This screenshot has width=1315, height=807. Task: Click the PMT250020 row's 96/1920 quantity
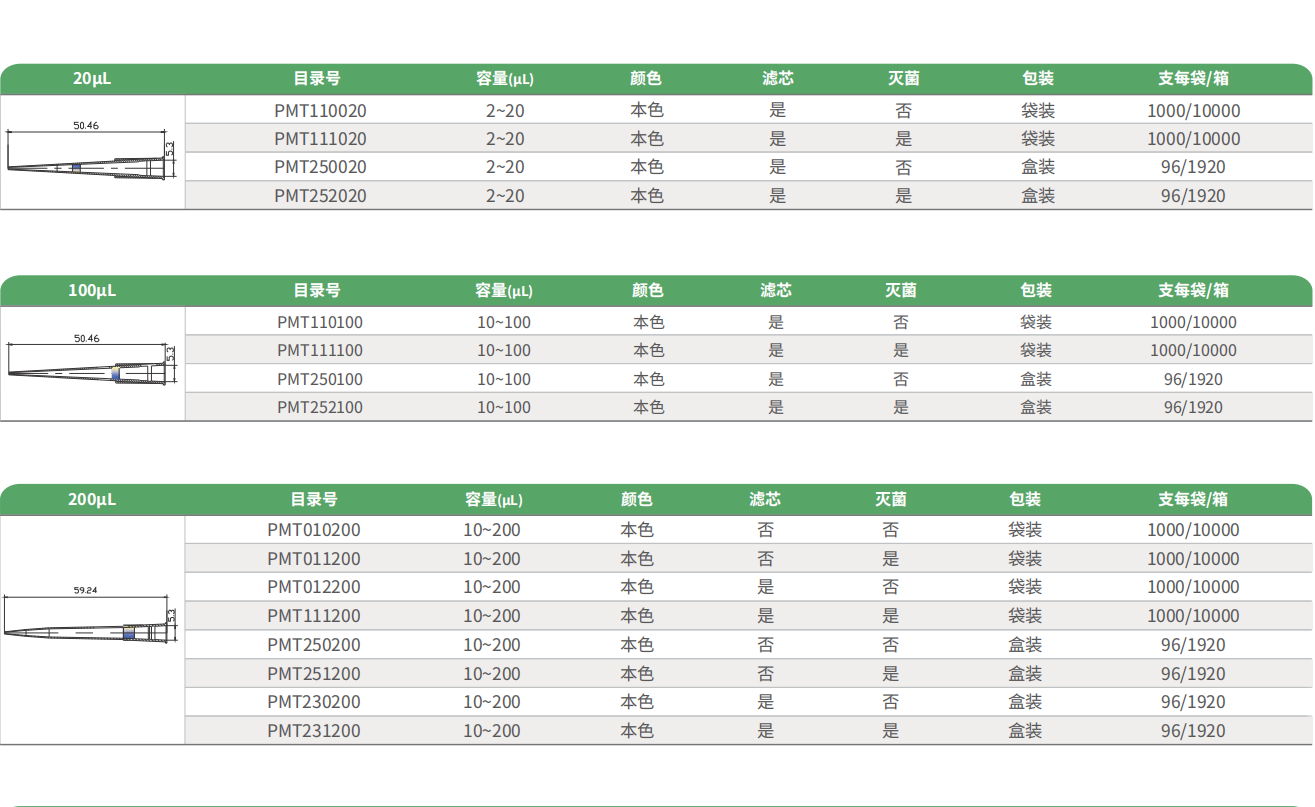pyautogui.click(x=1193, y=168)
